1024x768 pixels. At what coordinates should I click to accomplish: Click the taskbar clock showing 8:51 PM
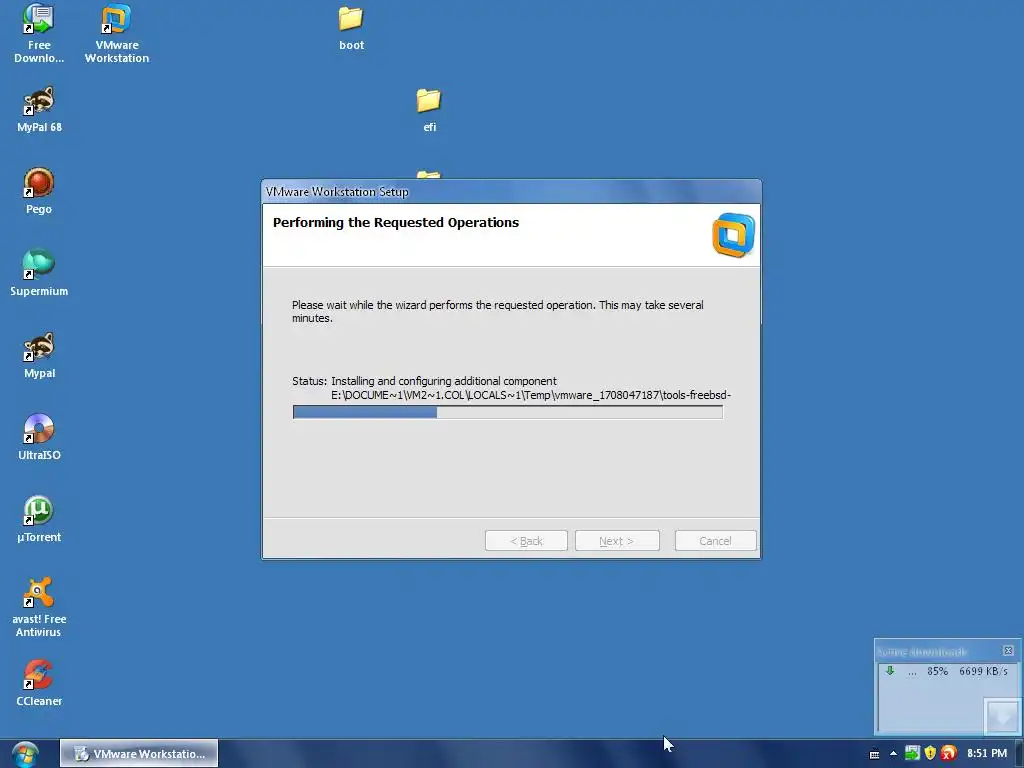point(987,753)
